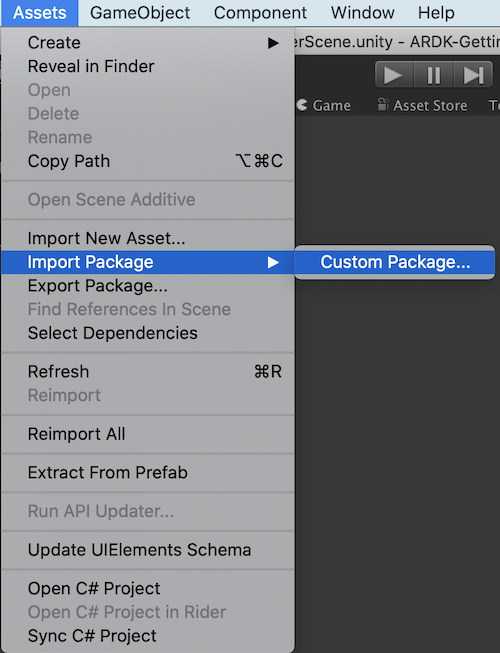Open the Component menu

click(260, 12)
